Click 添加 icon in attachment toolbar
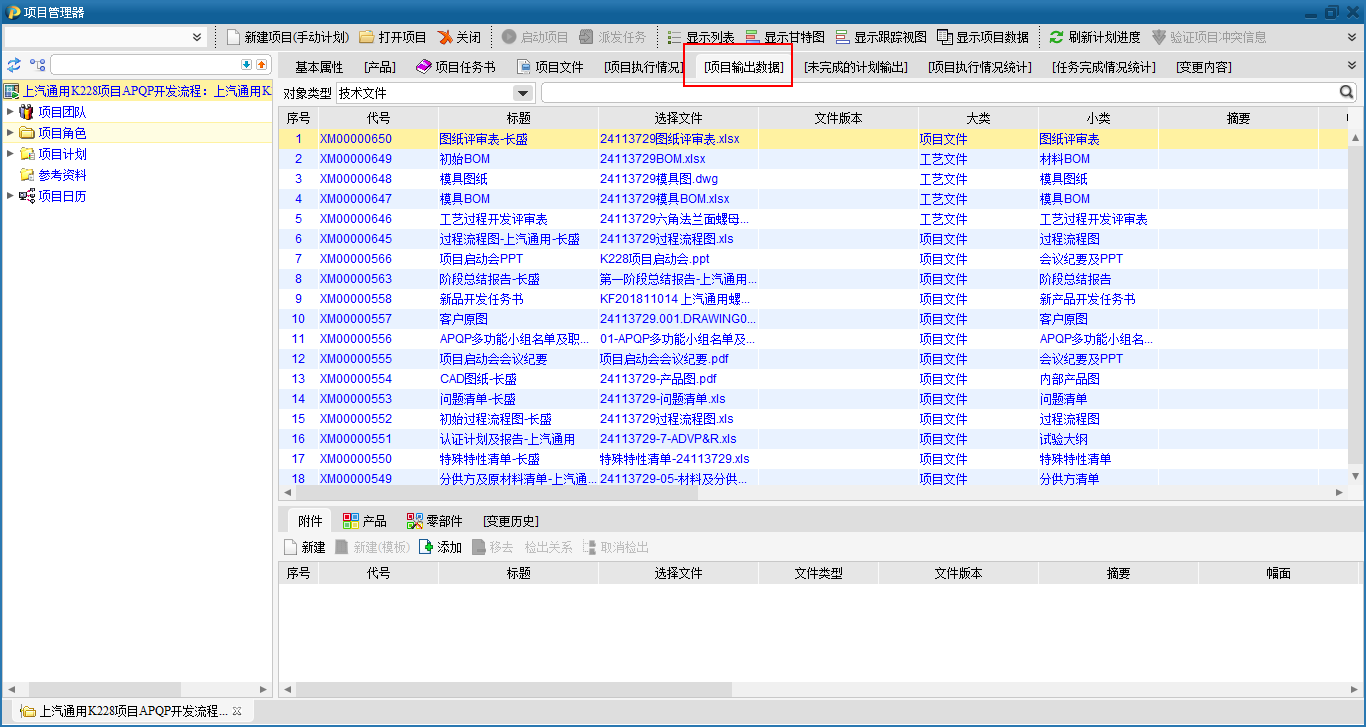Viewport: 1366px width, 727px height. (x=426, y=547)
